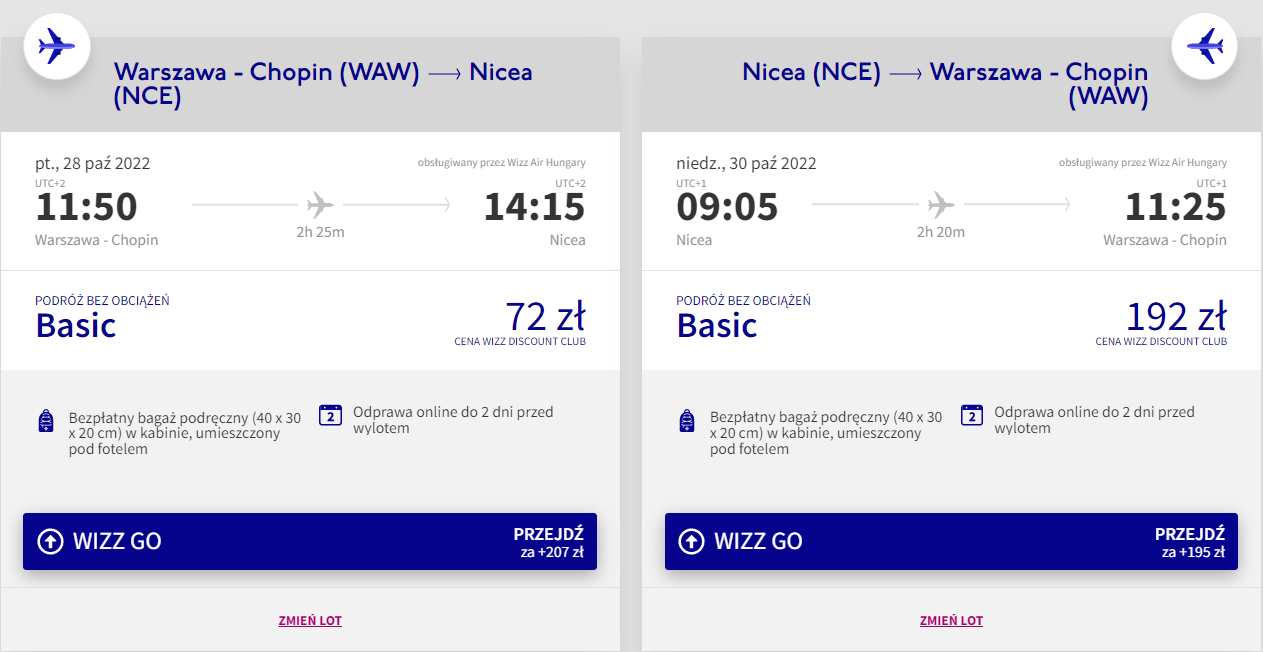Select the 72 zł Basic fare price
This screenshot has width=1263, height=652.
pyautogui.click(x=544, y=317)
